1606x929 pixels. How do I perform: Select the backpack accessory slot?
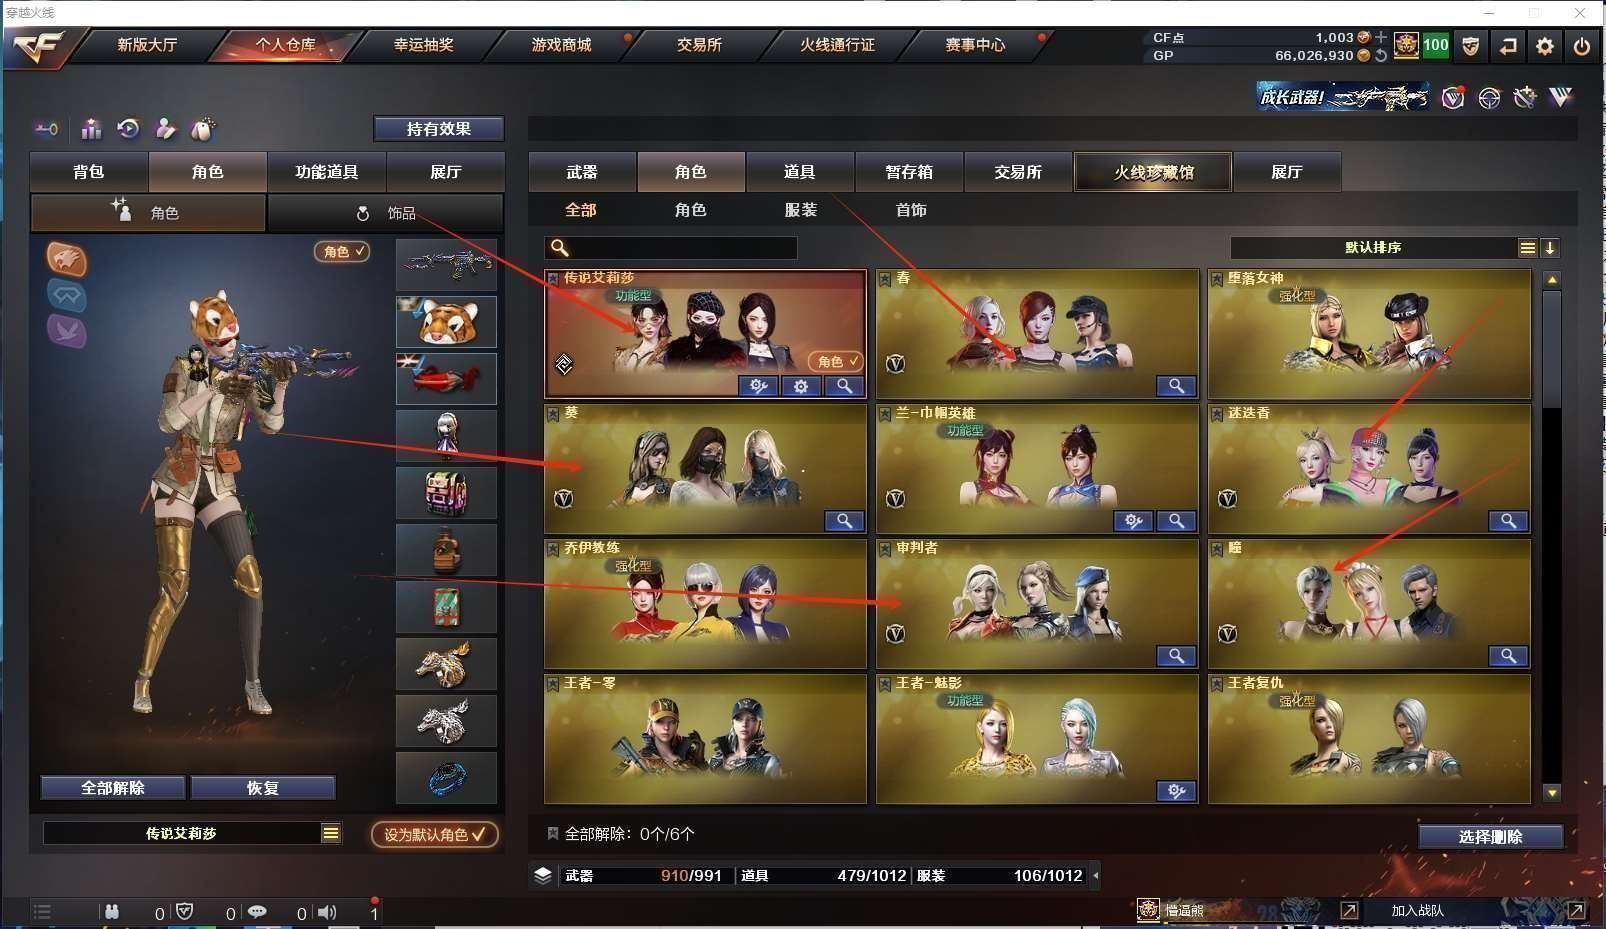pyautogui.click(x=446, y=492)
